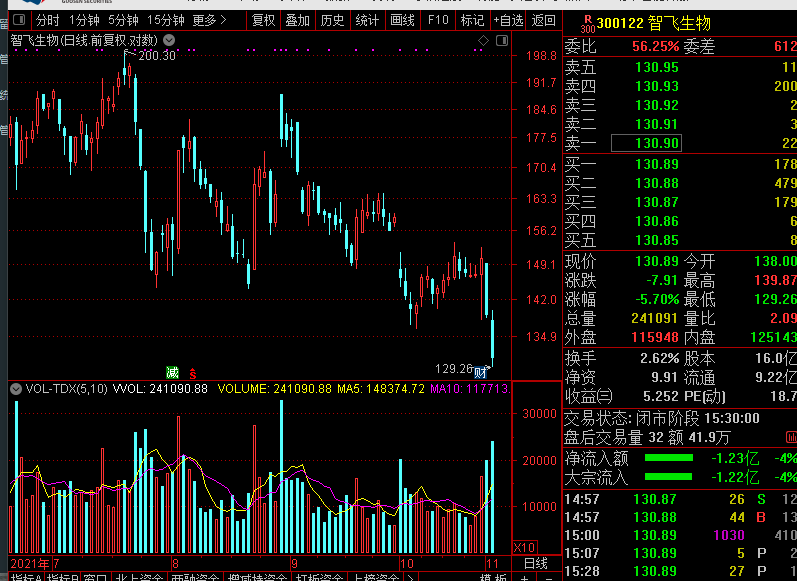Click the R 300 badge before stock code
The height and width of the screenshot is (581, 797).
[x=588, y=23]
